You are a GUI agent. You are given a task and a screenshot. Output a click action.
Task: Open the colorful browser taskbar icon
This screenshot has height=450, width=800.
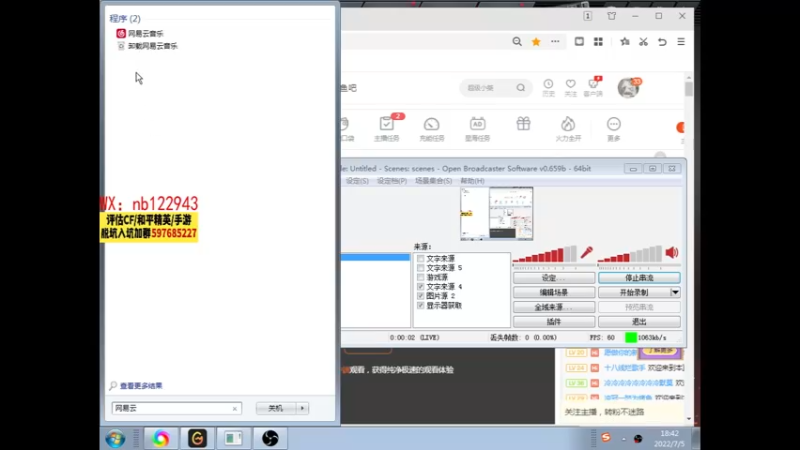[161, 438]
